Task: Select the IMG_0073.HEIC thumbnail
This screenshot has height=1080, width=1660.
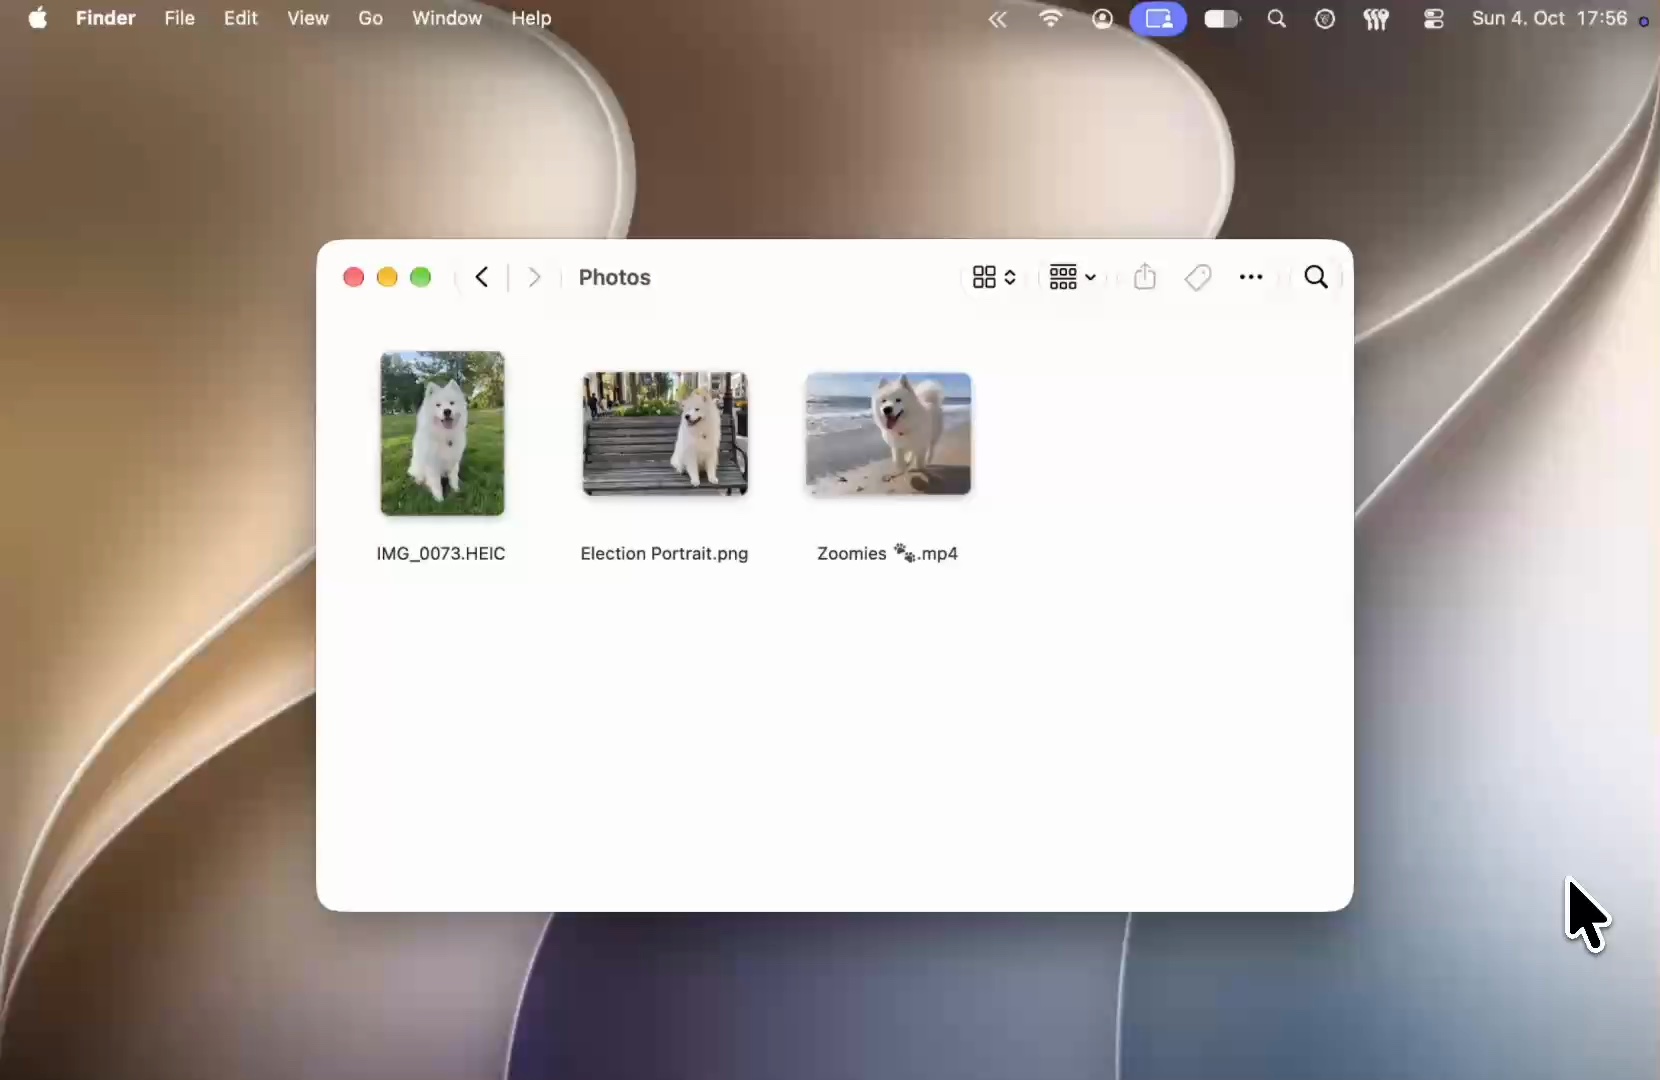Action: point(442,433)
